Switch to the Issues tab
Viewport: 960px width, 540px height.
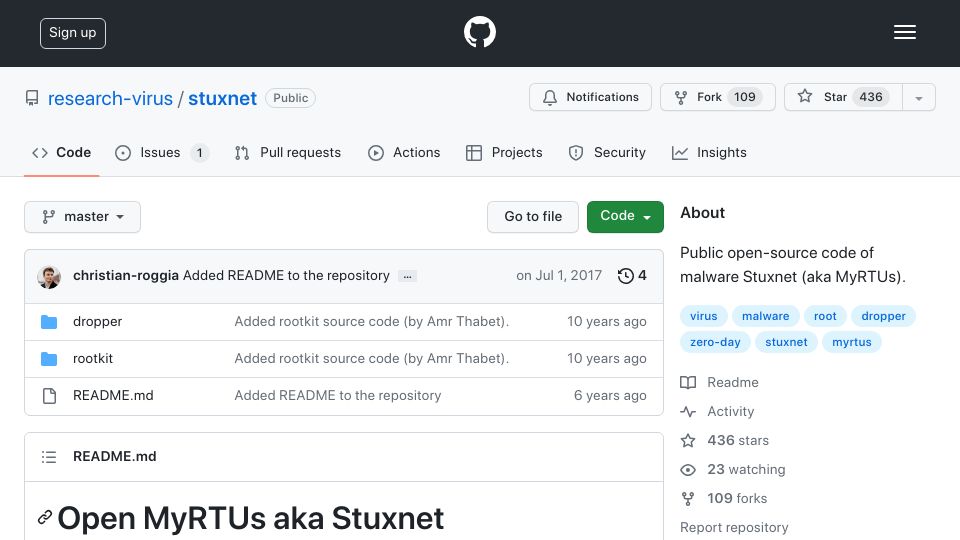point(162,152)
